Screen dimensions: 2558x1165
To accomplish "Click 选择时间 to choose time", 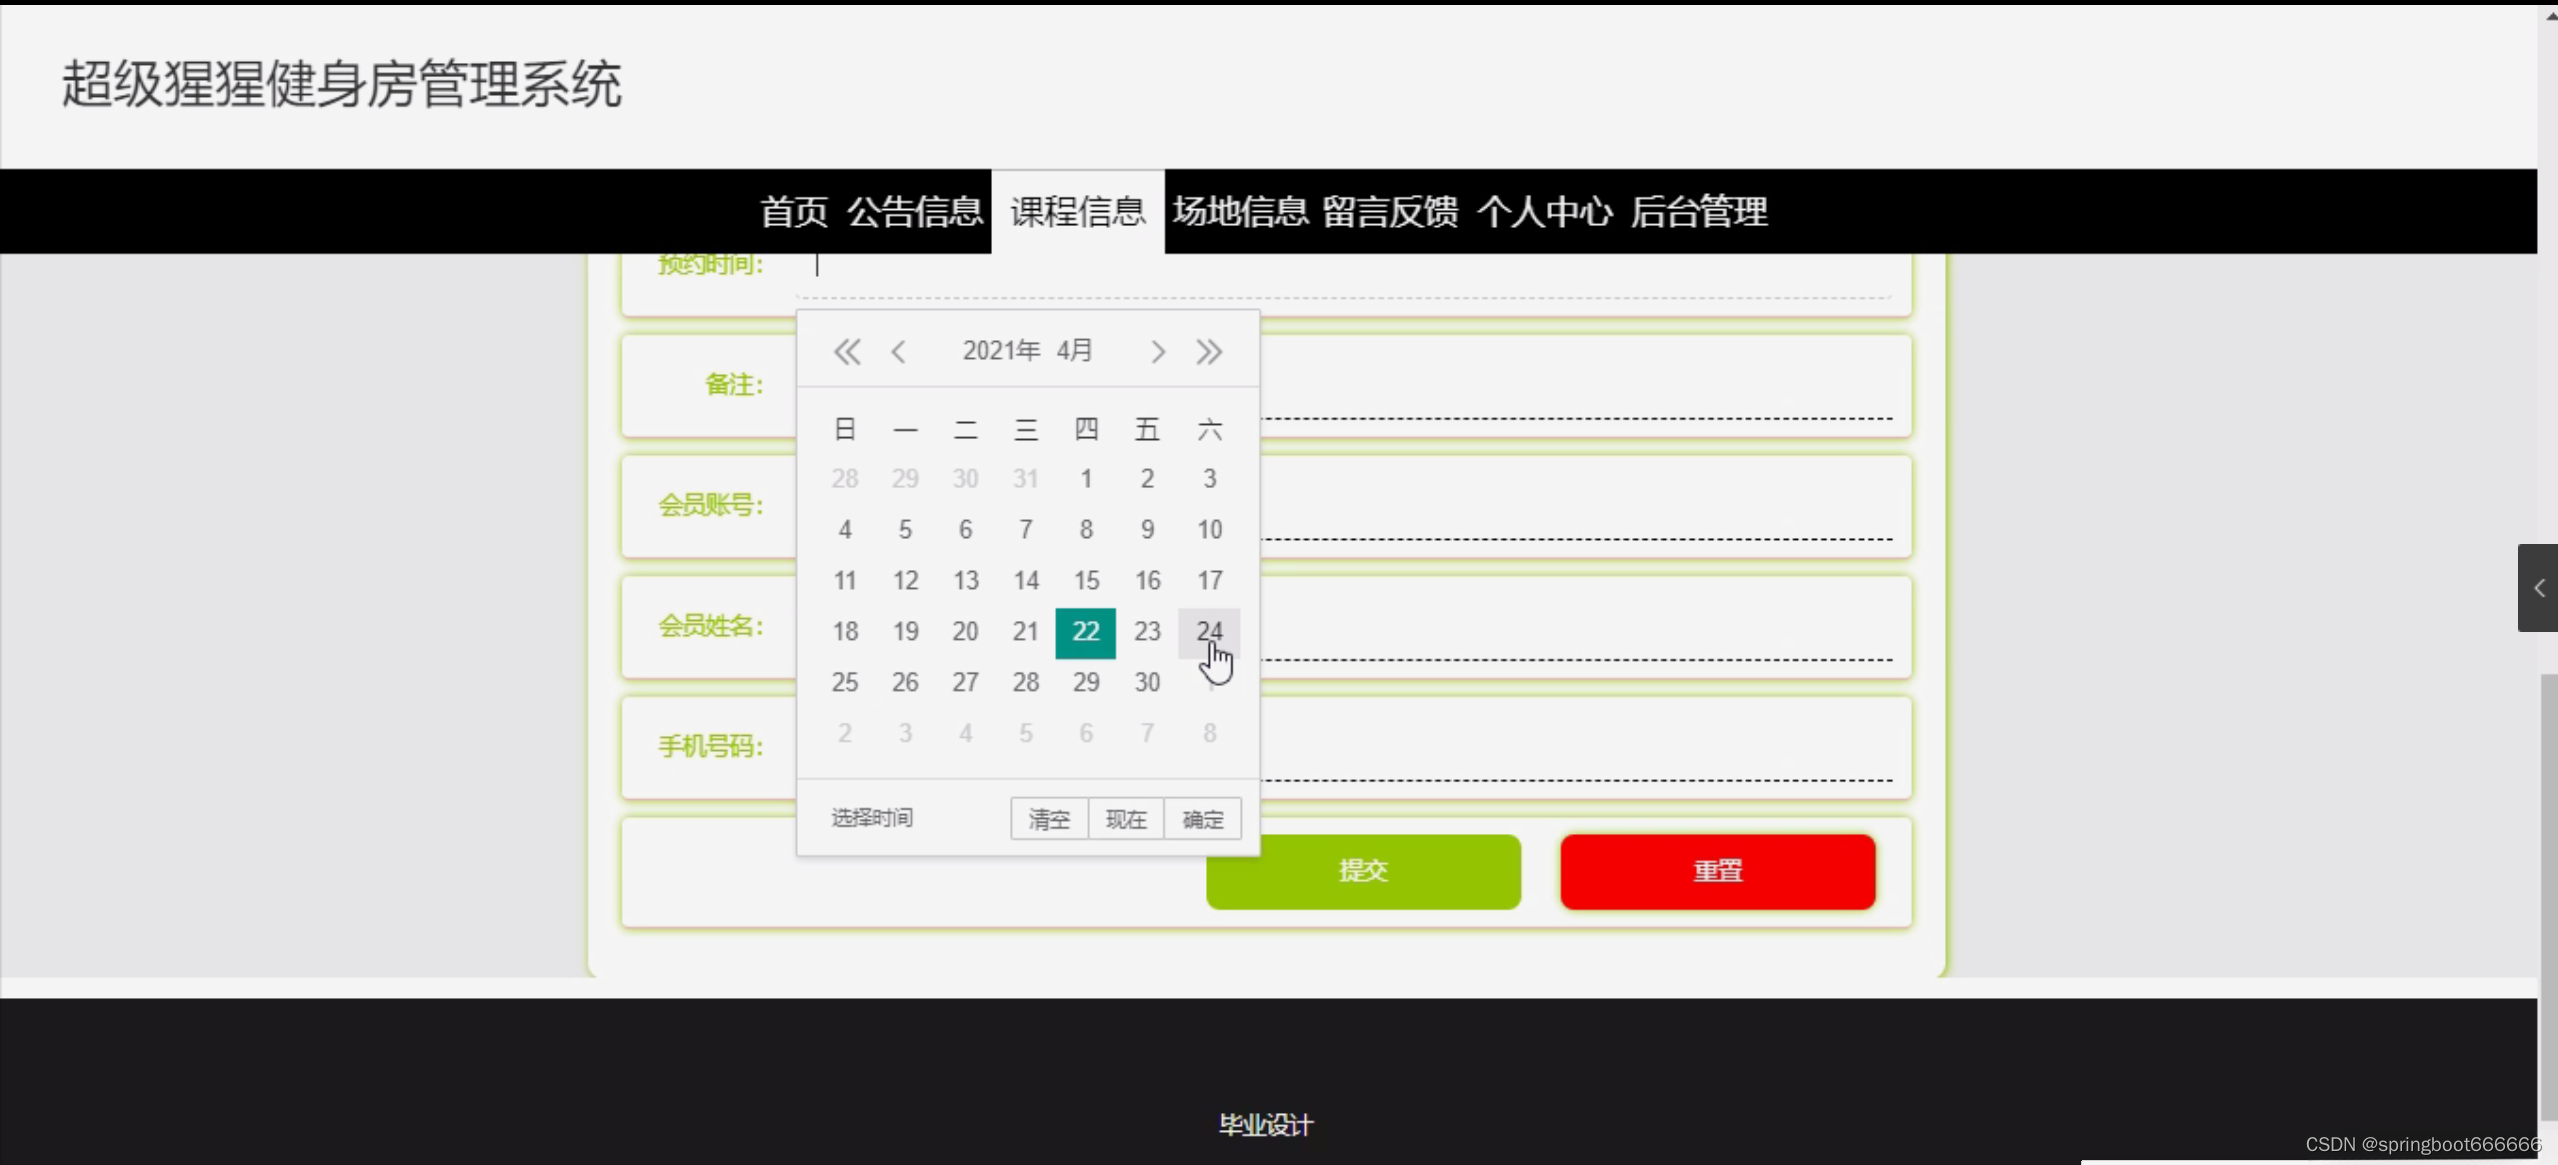I will (872, 818).
